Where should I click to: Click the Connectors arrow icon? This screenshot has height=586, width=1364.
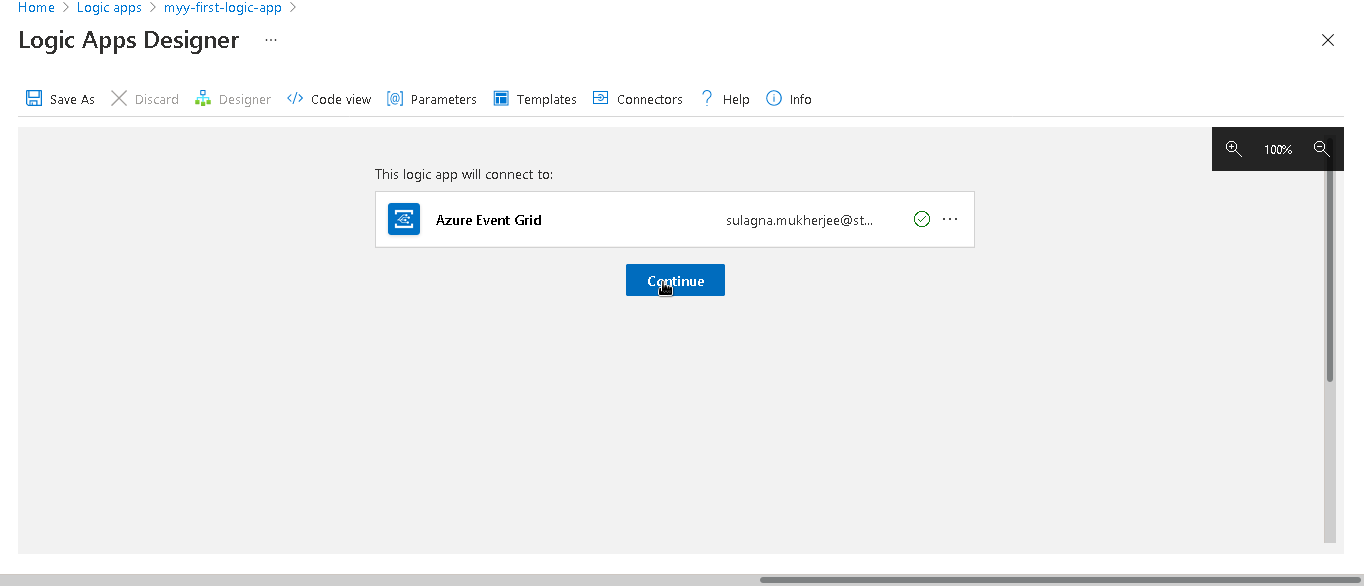point(601,98)
